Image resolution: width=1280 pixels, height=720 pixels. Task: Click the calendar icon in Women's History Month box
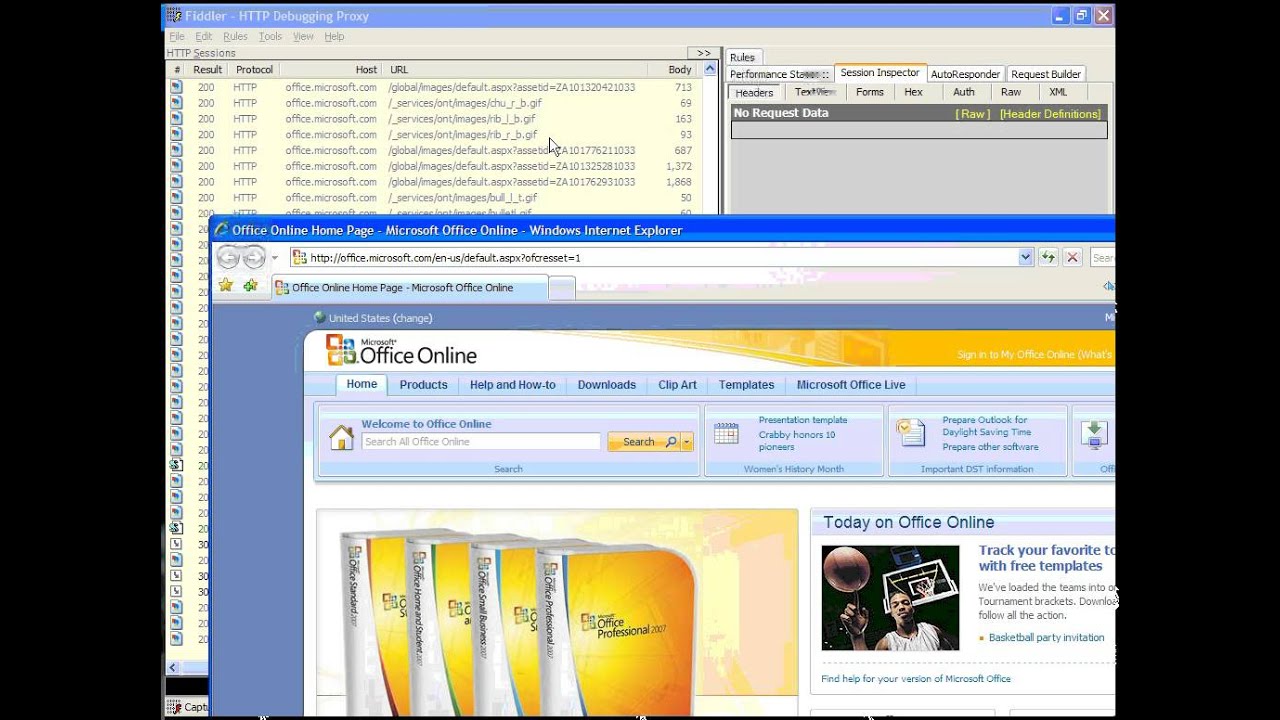click(726, 433)
